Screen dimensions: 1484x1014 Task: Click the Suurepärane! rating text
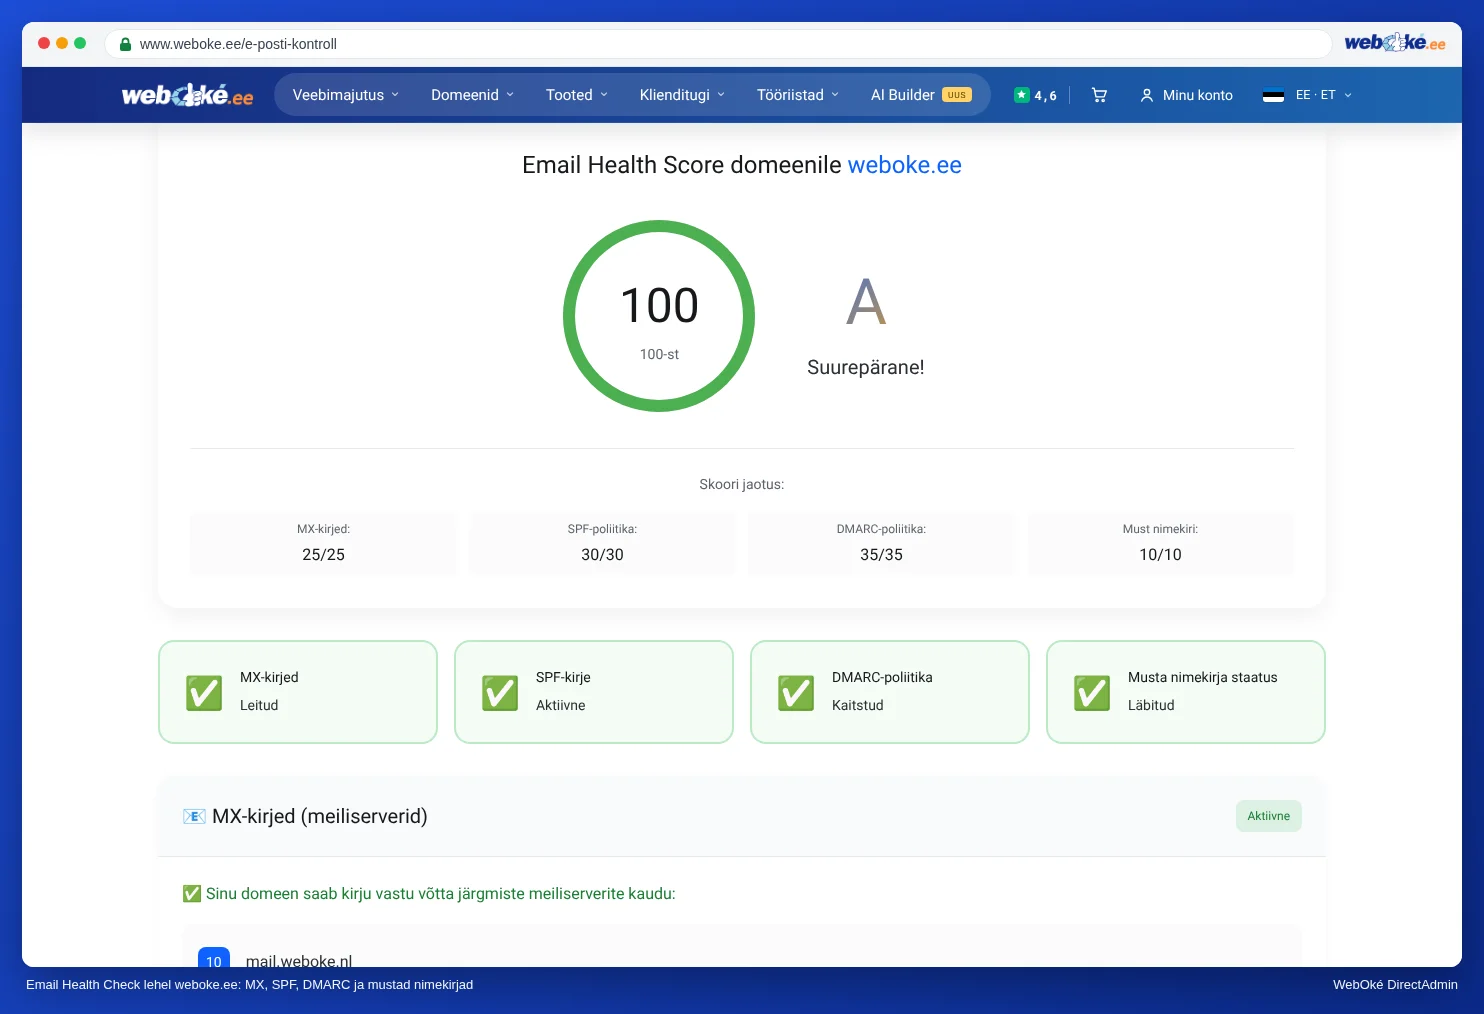[866, 367]
